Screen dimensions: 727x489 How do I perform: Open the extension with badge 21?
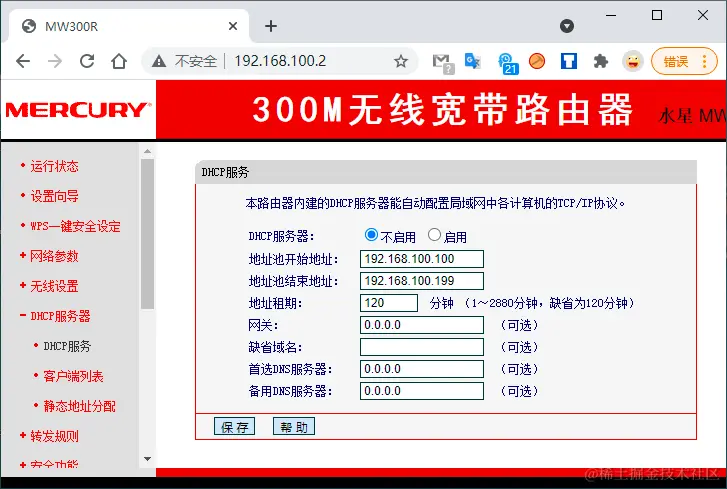(x=507, y=63)
